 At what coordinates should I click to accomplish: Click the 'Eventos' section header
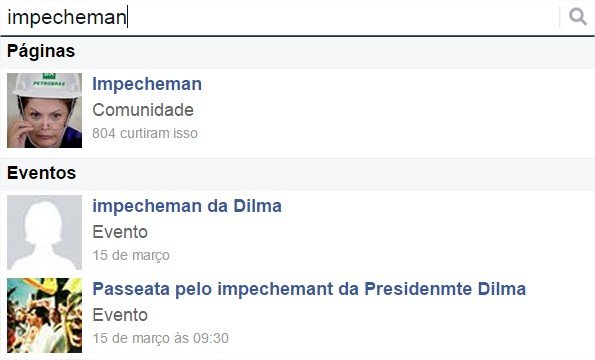[41, 173]
